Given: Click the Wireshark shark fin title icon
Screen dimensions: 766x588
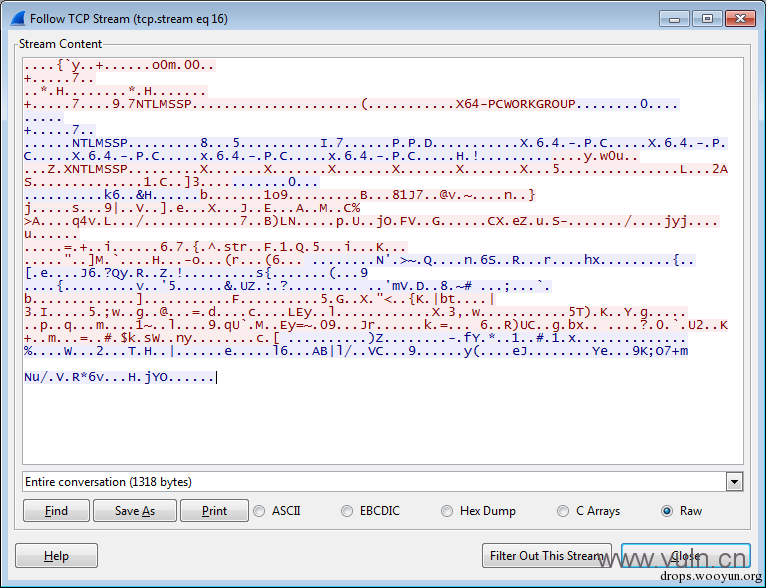Looking at the screenshot, I should 18,19.
